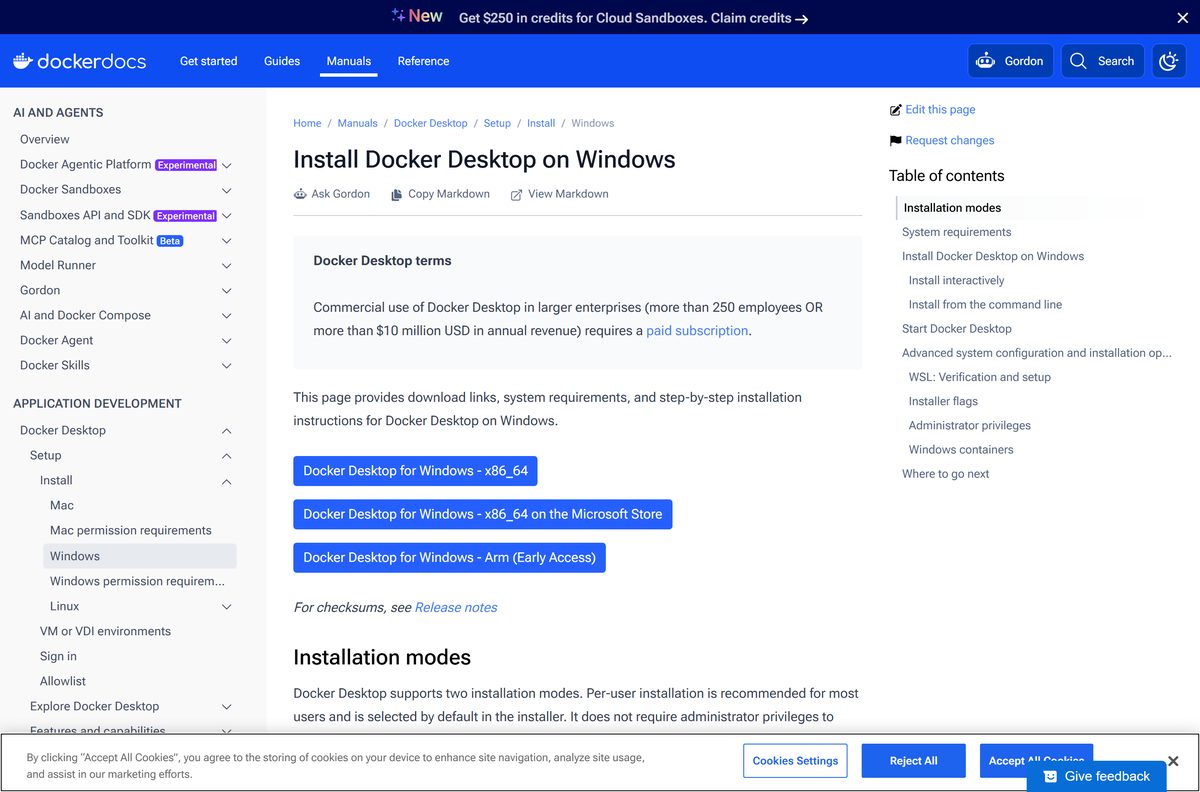1200x792 pixels.
Task: Open paid subscription link
Action: (697, 331)
